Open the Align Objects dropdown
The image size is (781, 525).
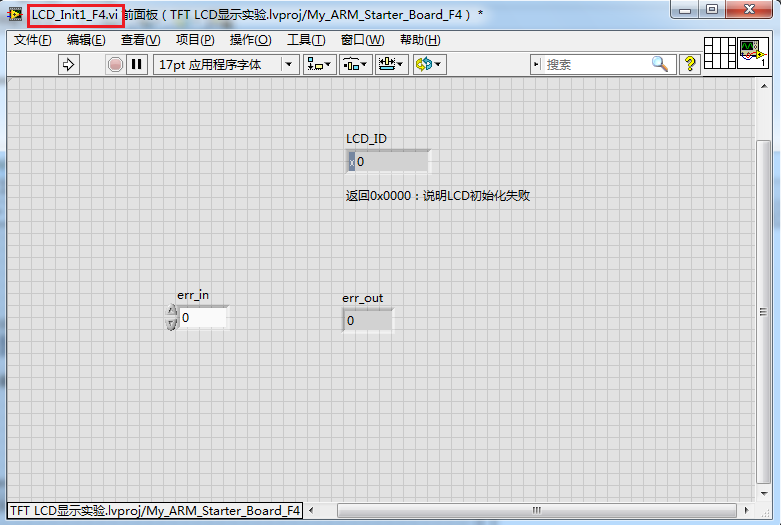pyautogui.click(x=319, y=65)
